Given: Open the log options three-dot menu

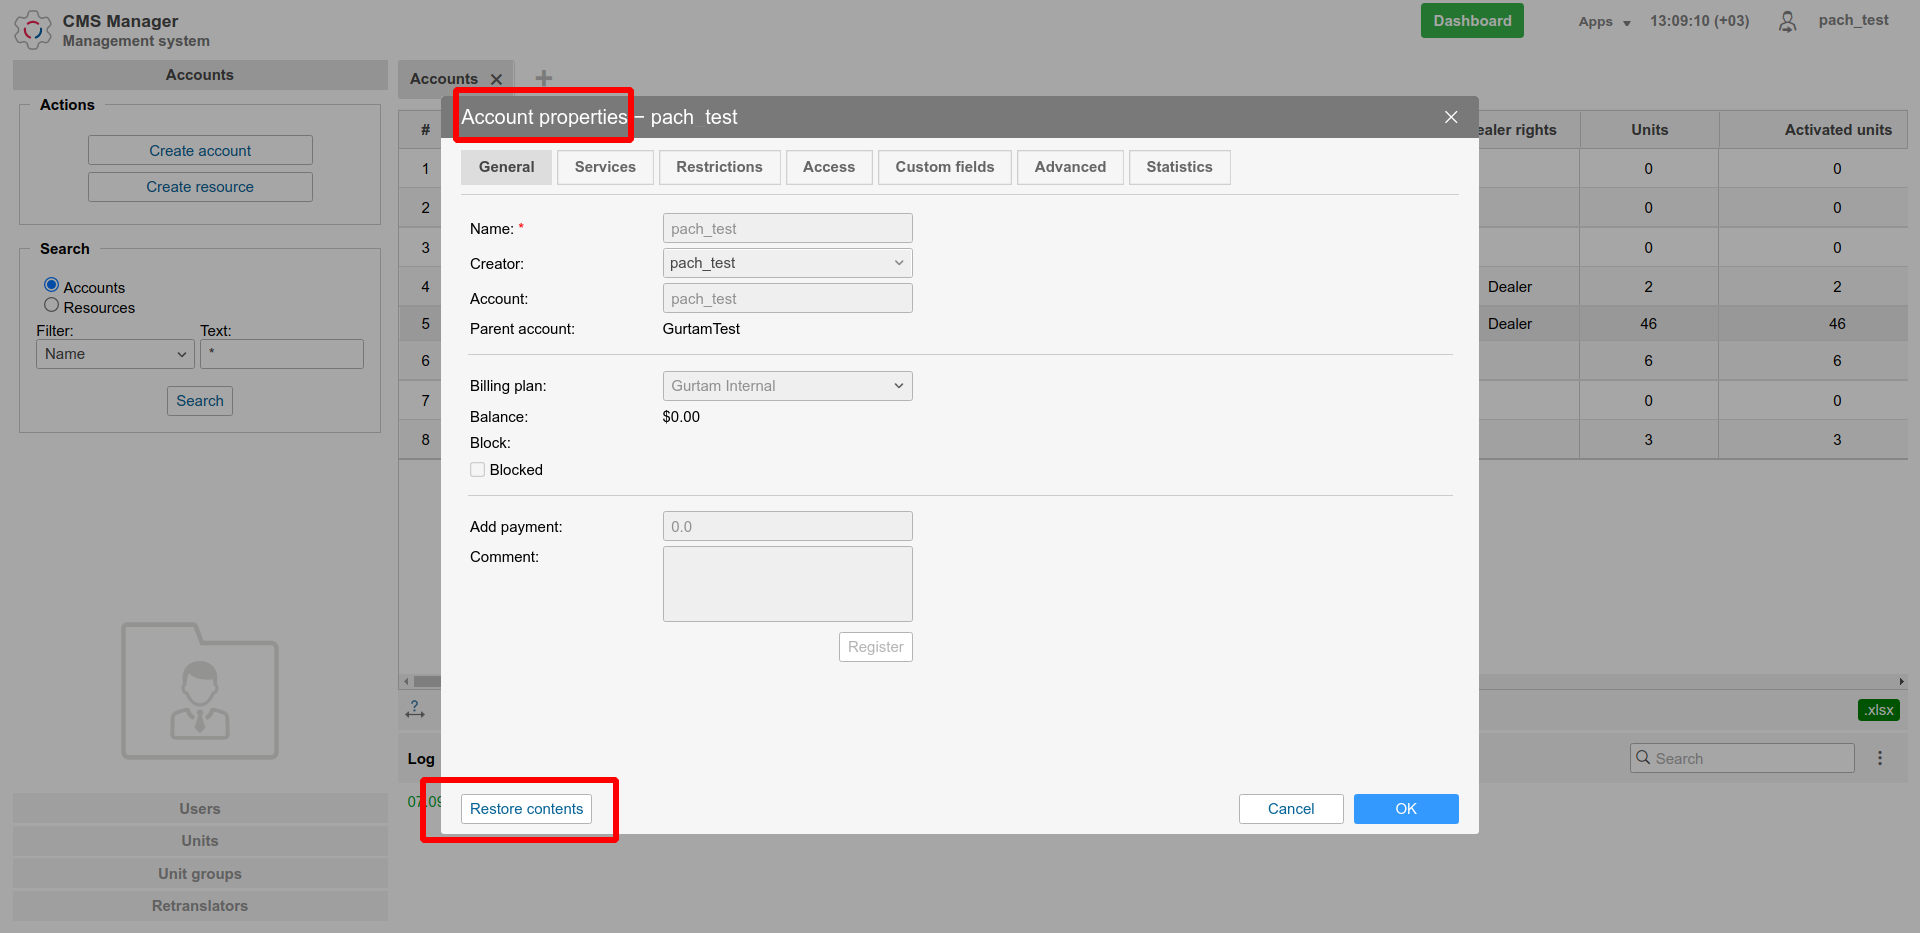Looking at the screenshot, I should [x=1880, y=758].
